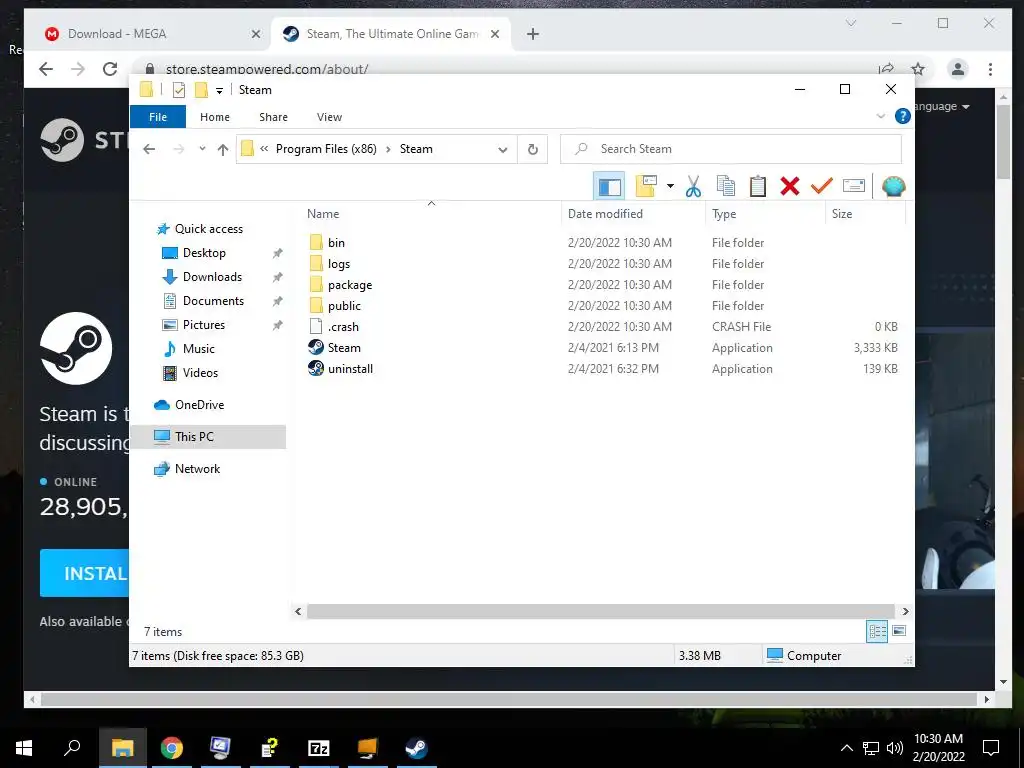Select the package folder

(x=350, y=285)
